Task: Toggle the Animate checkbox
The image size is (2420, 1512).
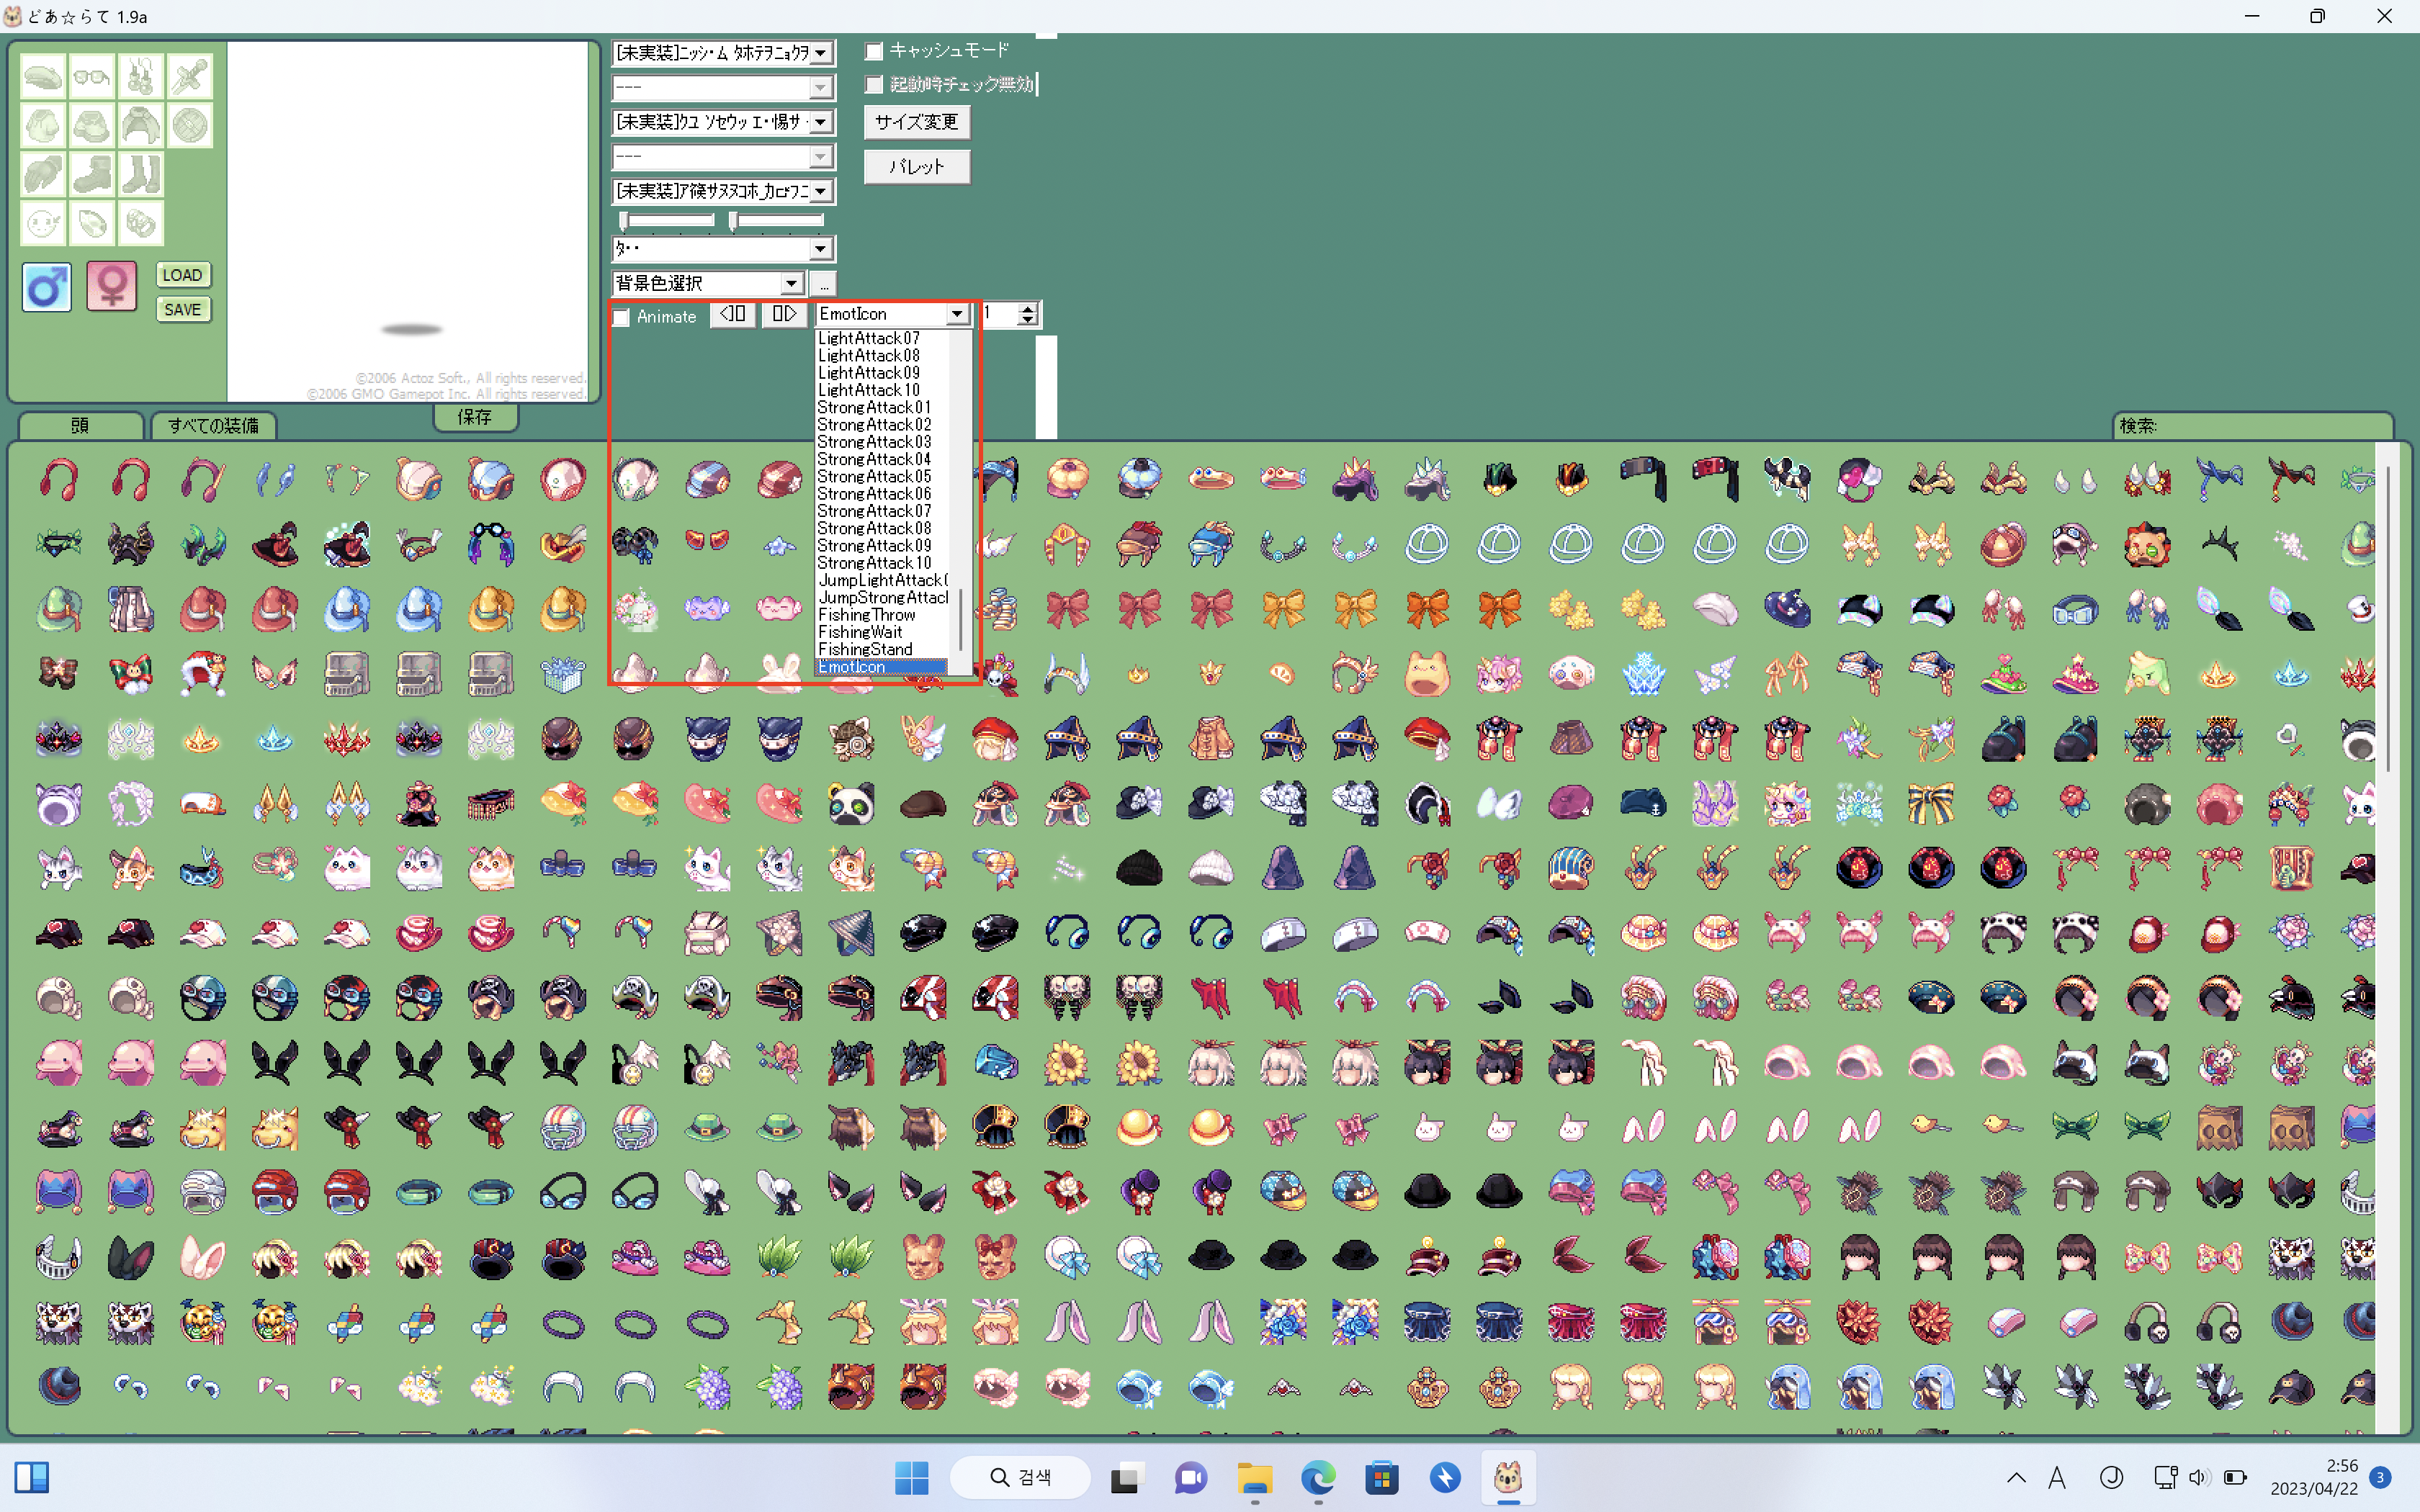Action: pyautogui.click(x=621, y=317)
